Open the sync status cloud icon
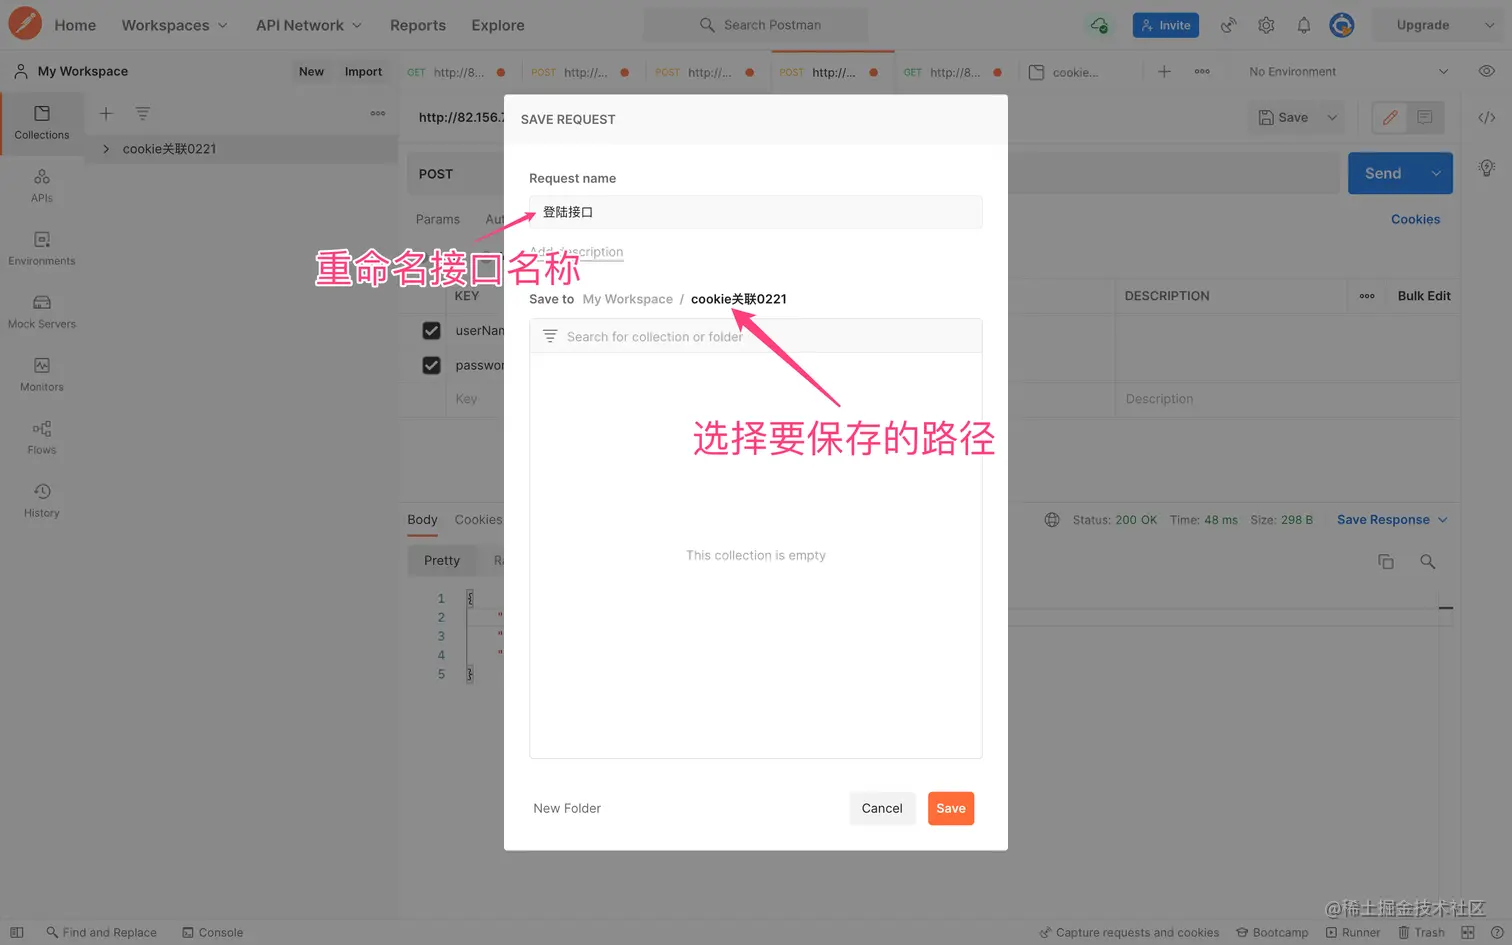This screenshot has height=945, width=1512. coord(1099,25)
